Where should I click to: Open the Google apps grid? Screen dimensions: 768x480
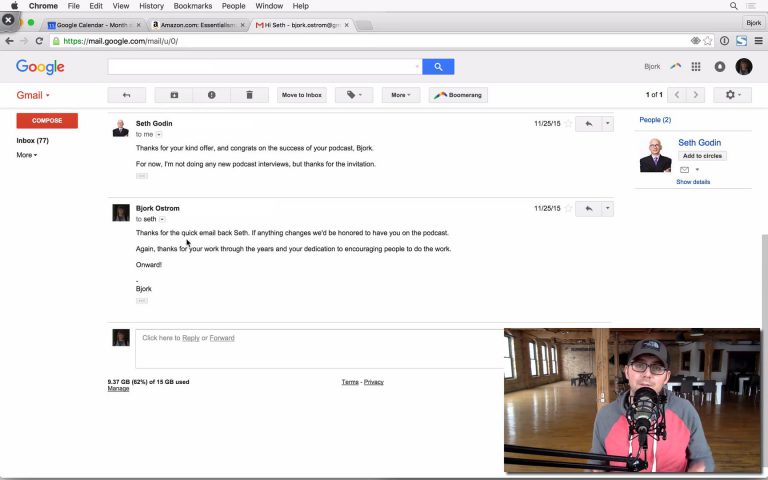point(696,67)
